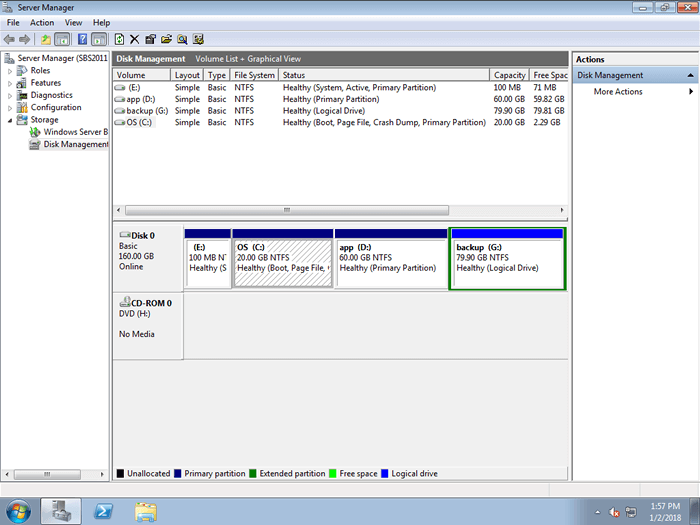Click the Unallocated black legend swatch
The width and height of the screenshot is (700, 525).
[x=120, y=473]
